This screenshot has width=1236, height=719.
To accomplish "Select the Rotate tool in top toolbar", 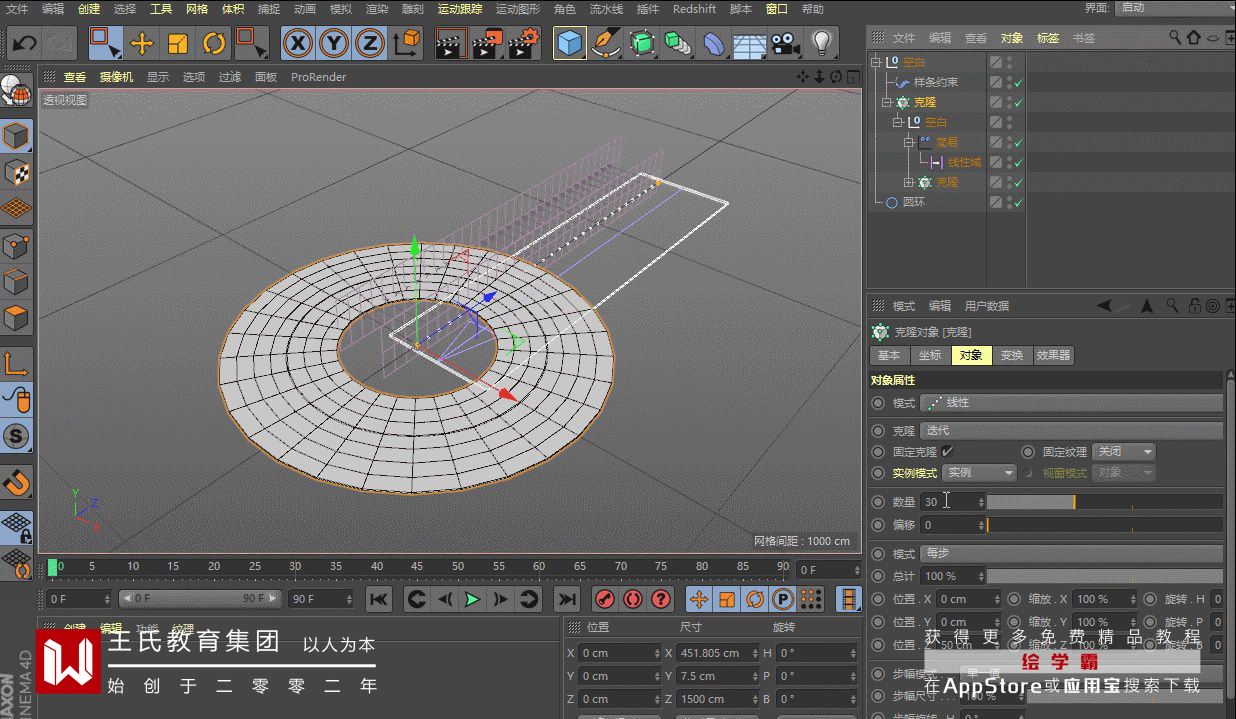I will (x=214, y=43).
